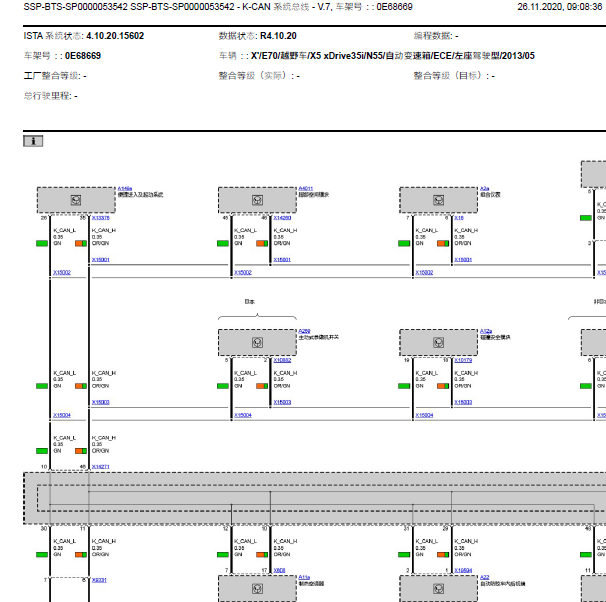The image size is (606, 602).
Task: Open the A22 component link
Action: click(x=485, y=577)
